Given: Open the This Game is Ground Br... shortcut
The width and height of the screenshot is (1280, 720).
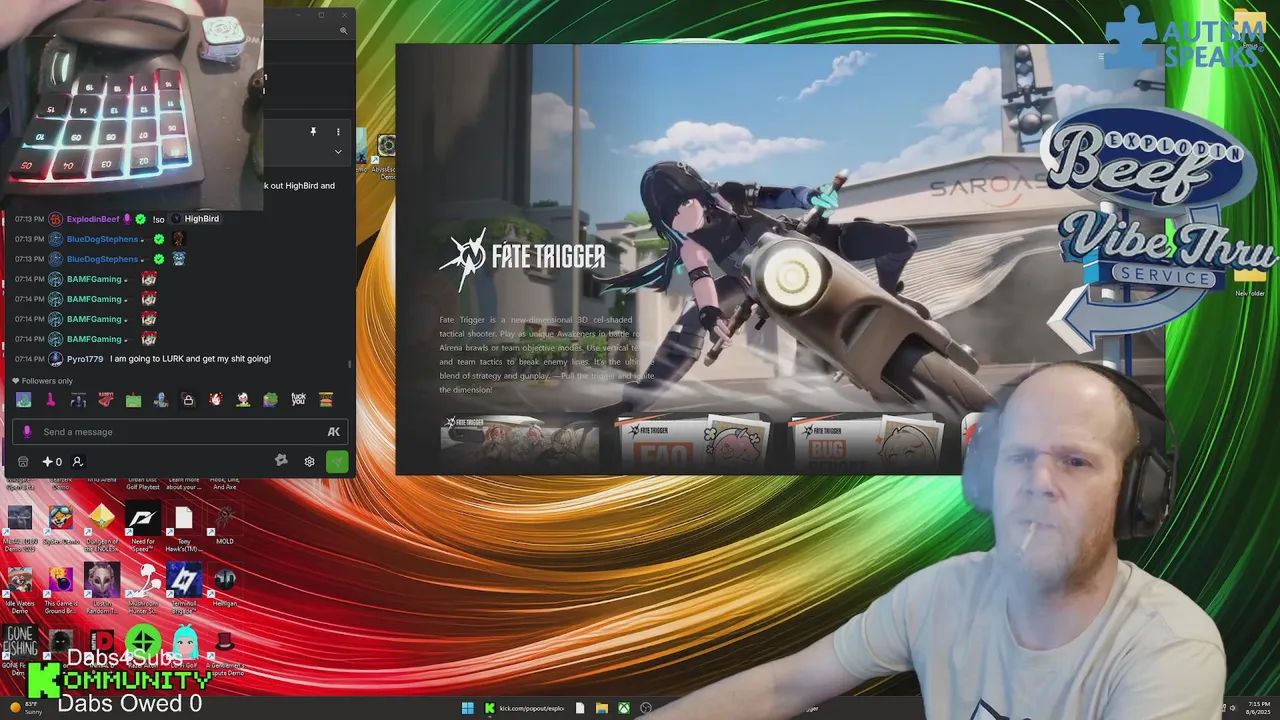Looking at the screenshot, I should pos(60,590).
